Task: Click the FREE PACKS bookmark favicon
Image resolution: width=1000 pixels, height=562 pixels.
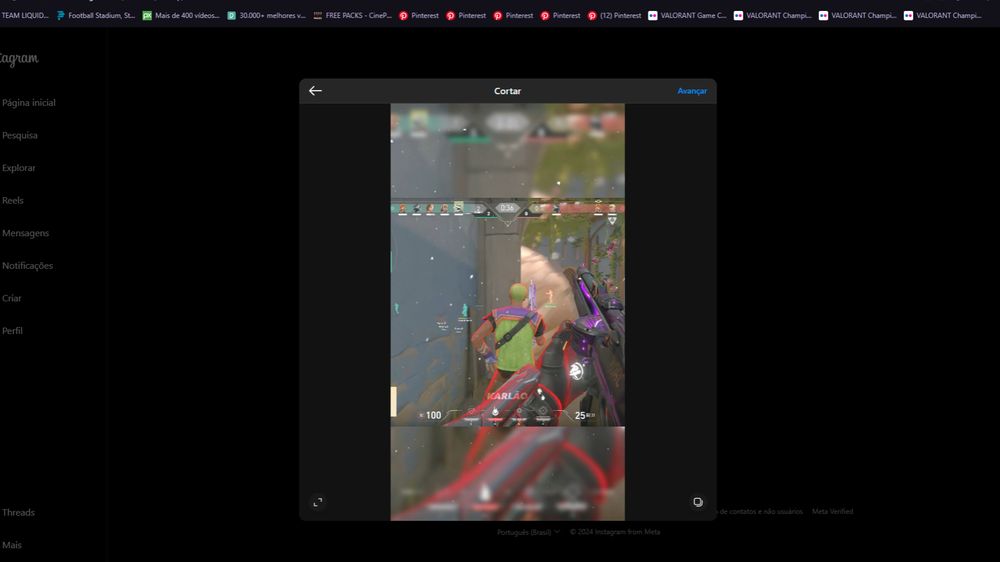Action: tap(318, 15)
